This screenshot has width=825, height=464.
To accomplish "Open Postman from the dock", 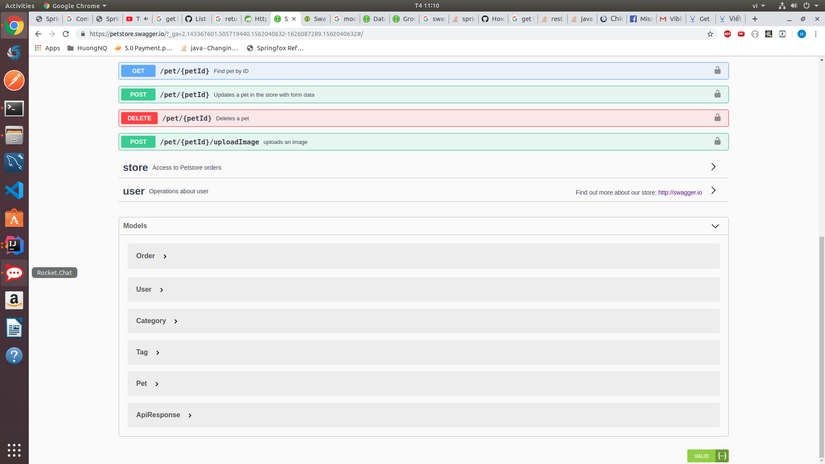I will [14, 80].
